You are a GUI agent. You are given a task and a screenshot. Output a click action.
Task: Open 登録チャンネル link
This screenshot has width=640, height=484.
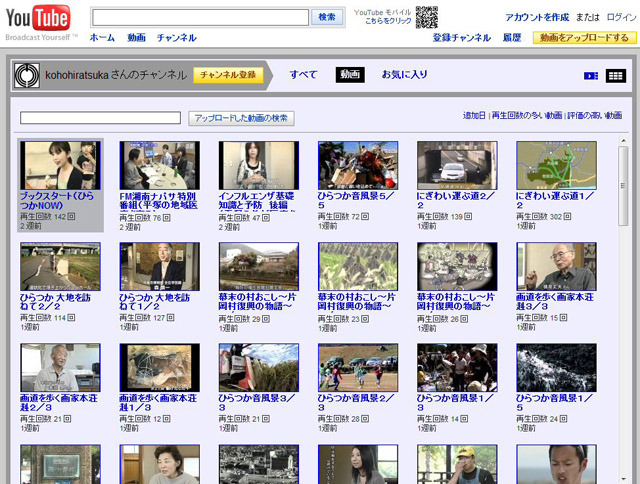[462, 38]
